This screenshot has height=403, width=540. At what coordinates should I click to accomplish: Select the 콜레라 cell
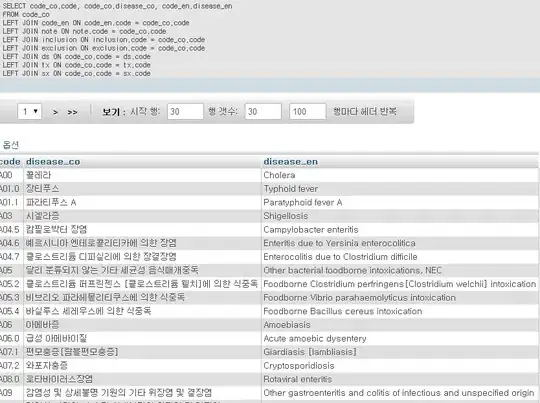click(x=142, y=175)
